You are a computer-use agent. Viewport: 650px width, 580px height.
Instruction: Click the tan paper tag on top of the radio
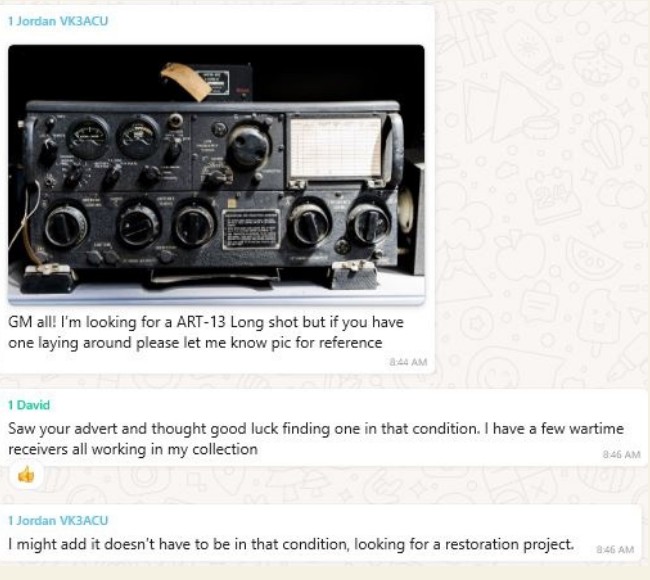click(x=187, y=80)
